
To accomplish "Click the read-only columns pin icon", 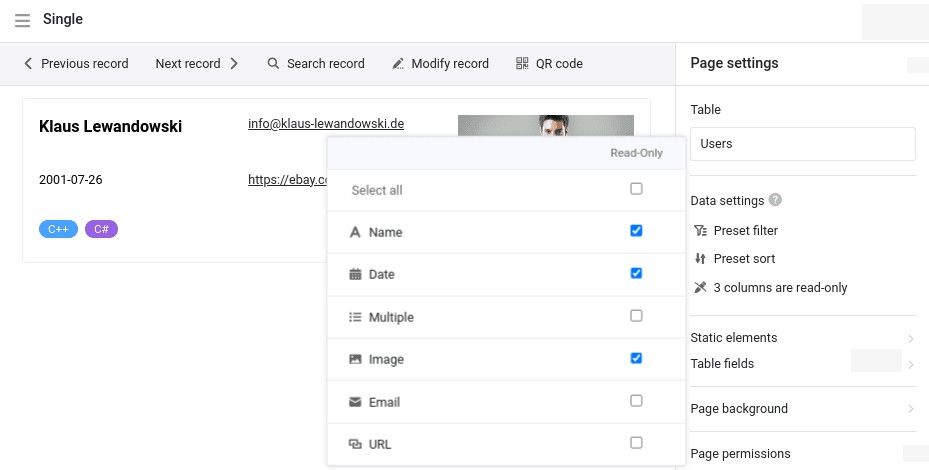I will coord(701,288).
